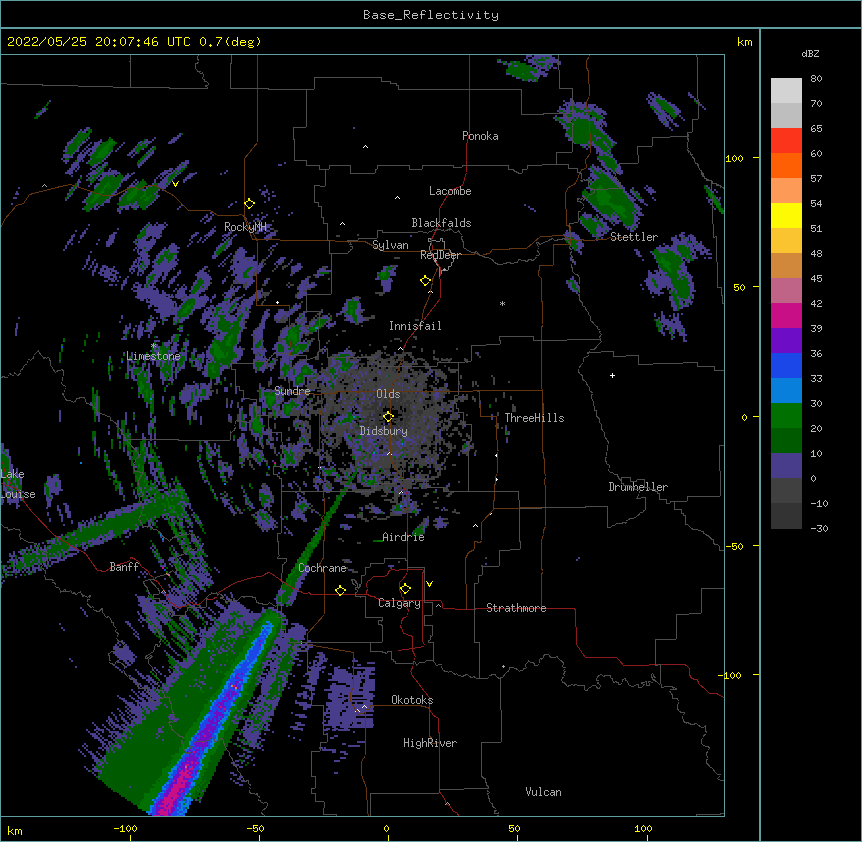Click the Didsbury label

tap(384, 431)
